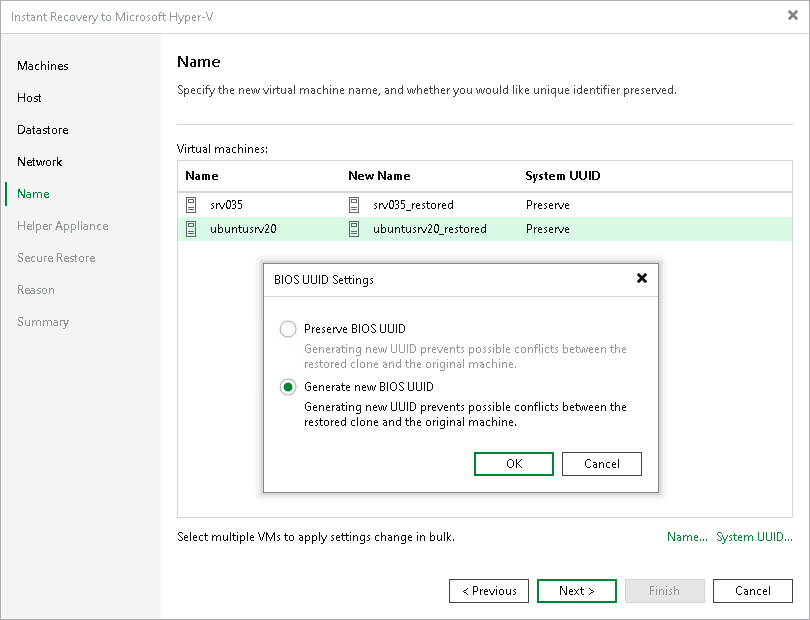Select the Name wizard step
The height and width of the screenshot is (620, 810).
click(34, 194)
